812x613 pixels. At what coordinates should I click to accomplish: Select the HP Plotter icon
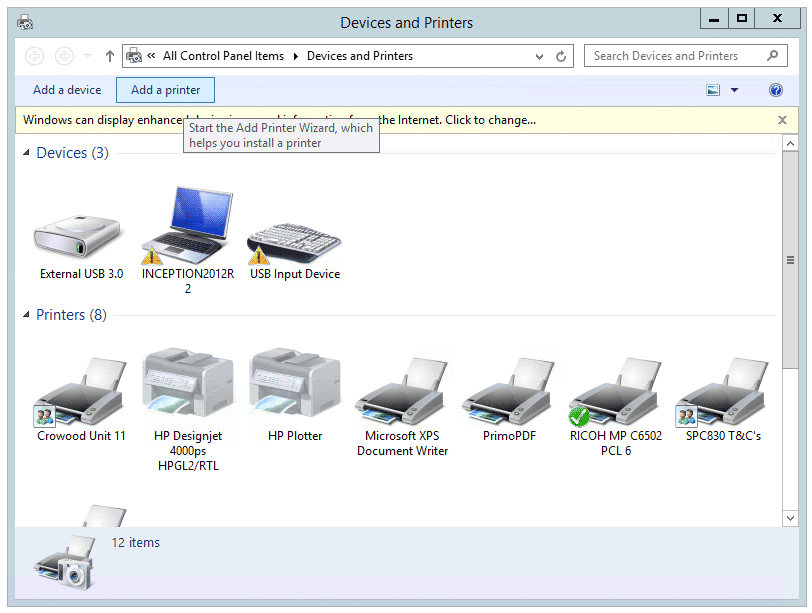point(295,390)
